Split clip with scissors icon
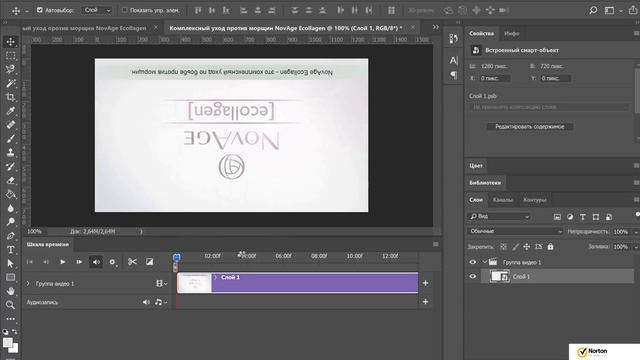Viewport: 640px width, 360px height. coord(132,262)
